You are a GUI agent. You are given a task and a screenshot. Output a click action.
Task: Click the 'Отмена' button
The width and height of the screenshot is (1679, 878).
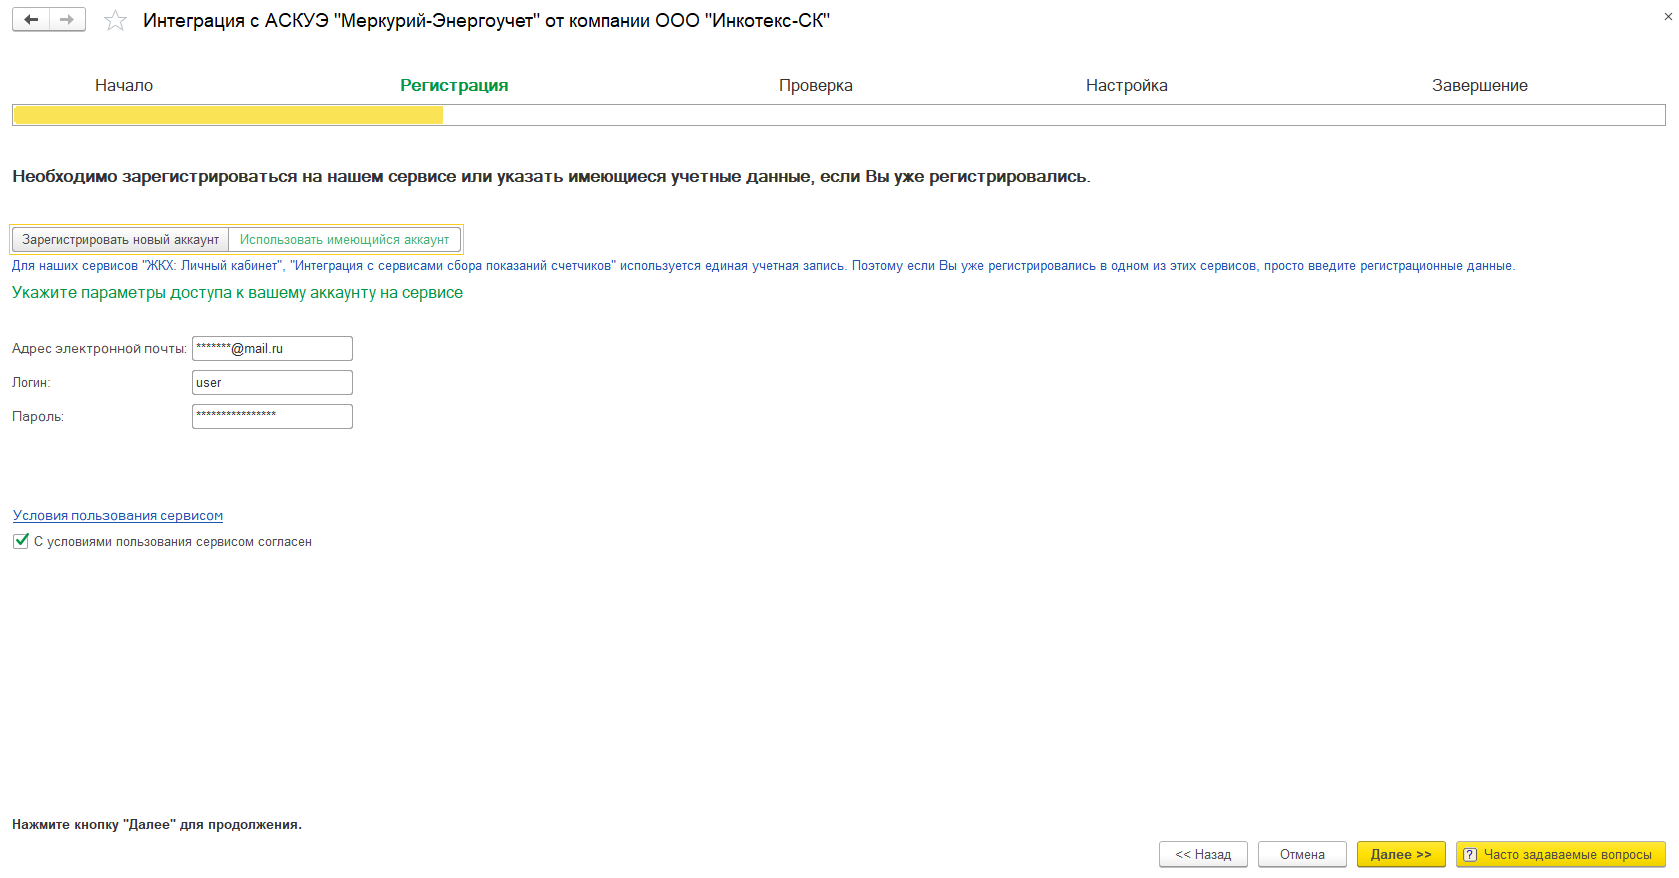(1302, 855)
